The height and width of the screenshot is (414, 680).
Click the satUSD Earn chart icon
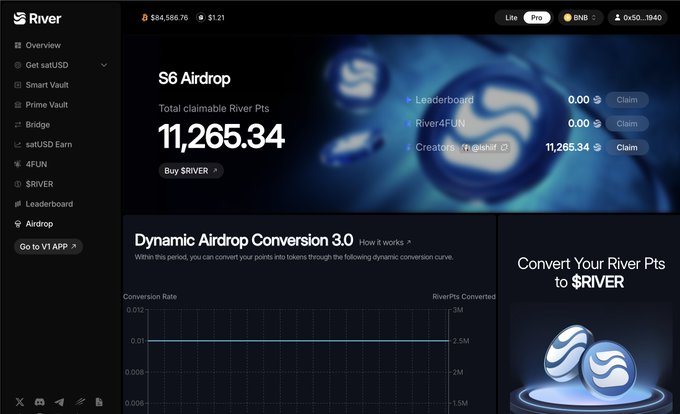coord(18,144)
